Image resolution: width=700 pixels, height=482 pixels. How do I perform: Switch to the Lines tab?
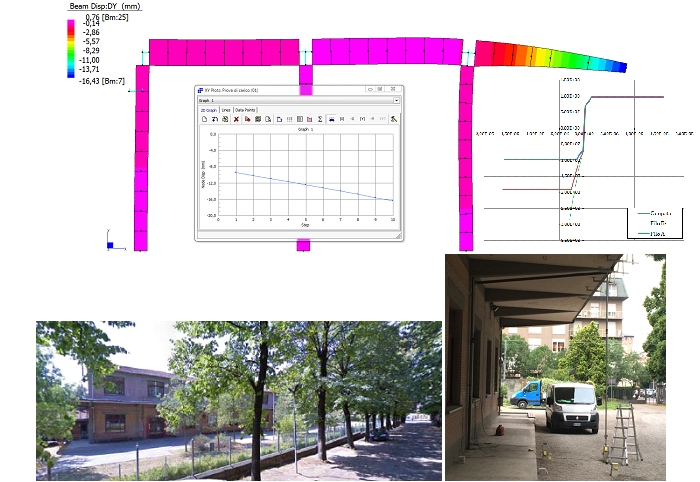tap(226, 110)
